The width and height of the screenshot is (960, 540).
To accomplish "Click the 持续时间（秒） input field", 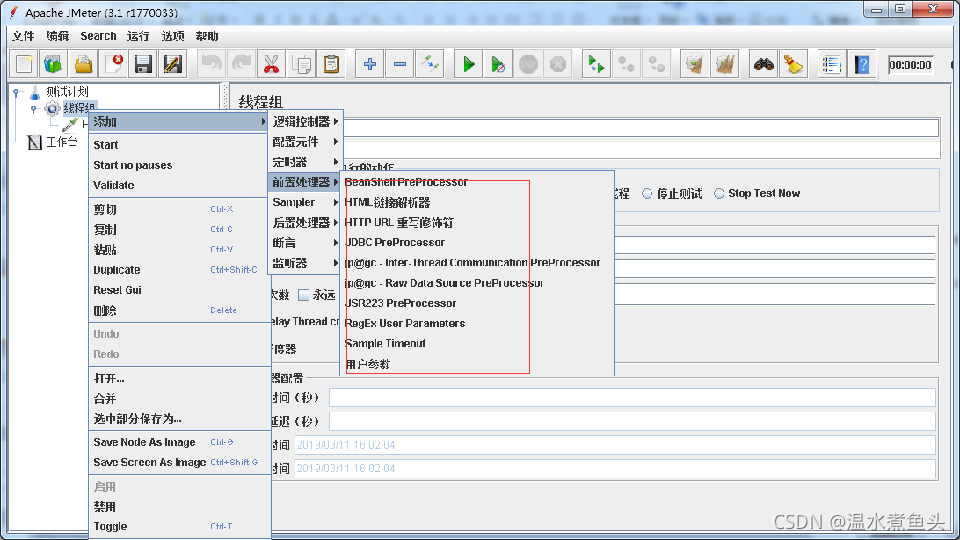I will 632,398.
